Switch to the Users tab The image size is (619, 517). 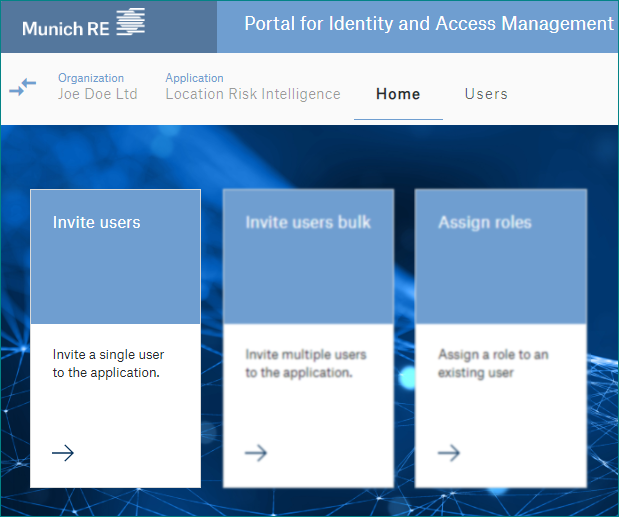(x=486, y=94)
